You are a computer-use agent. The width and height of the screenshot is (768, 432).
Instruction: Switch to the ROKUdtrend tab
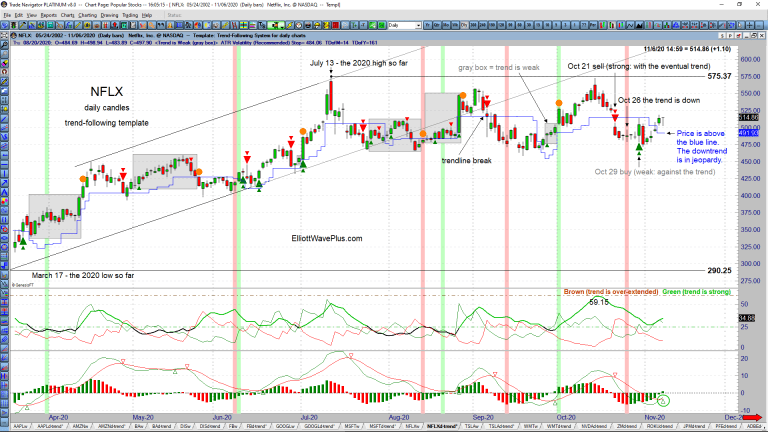[659, 427]
